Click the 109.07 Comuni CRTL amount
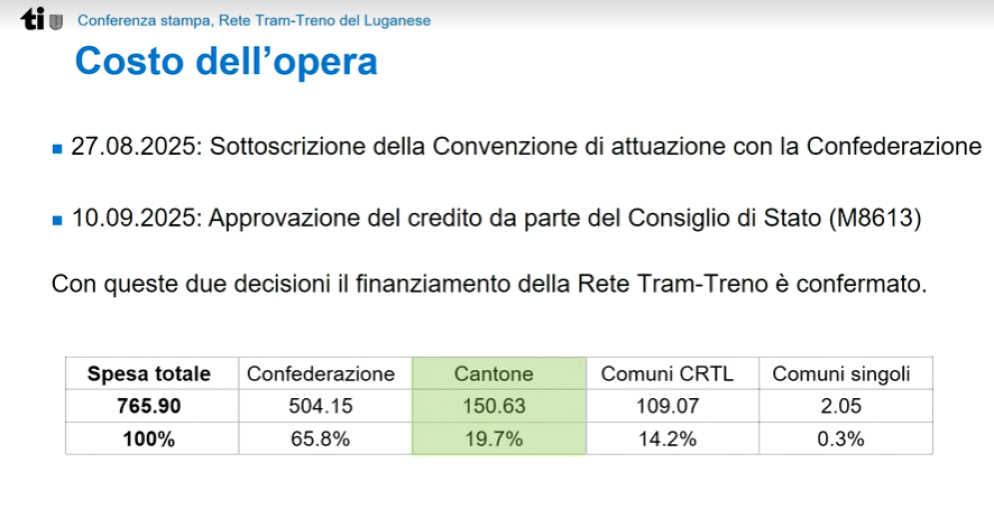994x518 pixels. [668, 406]
